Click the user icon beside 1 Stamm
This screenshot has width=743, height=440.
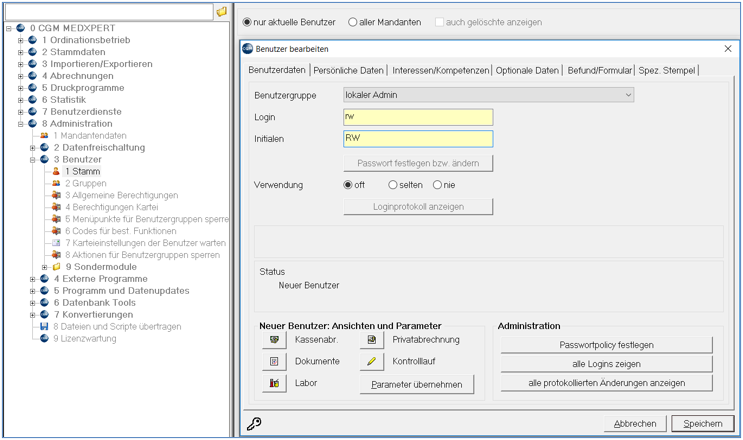coord(56,171)
